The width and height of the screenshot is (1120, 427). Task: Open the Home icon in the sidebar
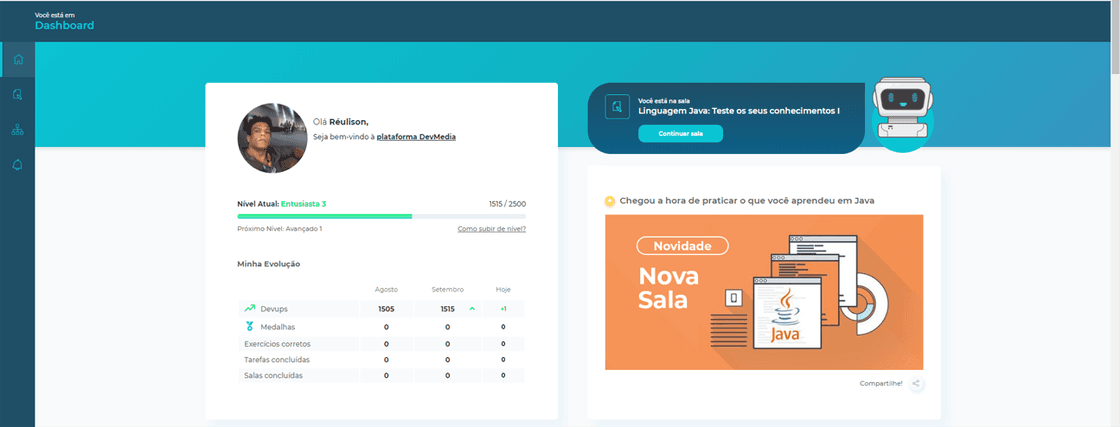coord(18,59)
